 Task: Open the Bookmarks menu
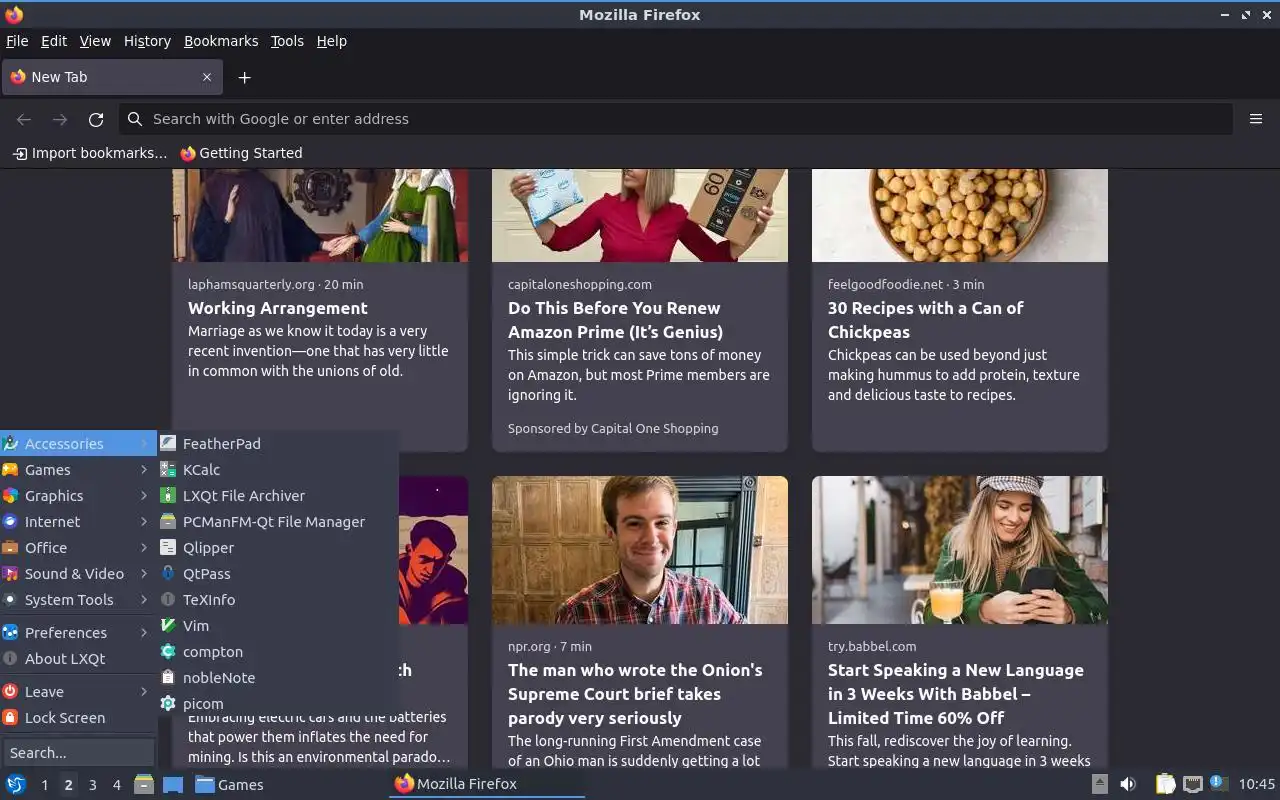221,41
